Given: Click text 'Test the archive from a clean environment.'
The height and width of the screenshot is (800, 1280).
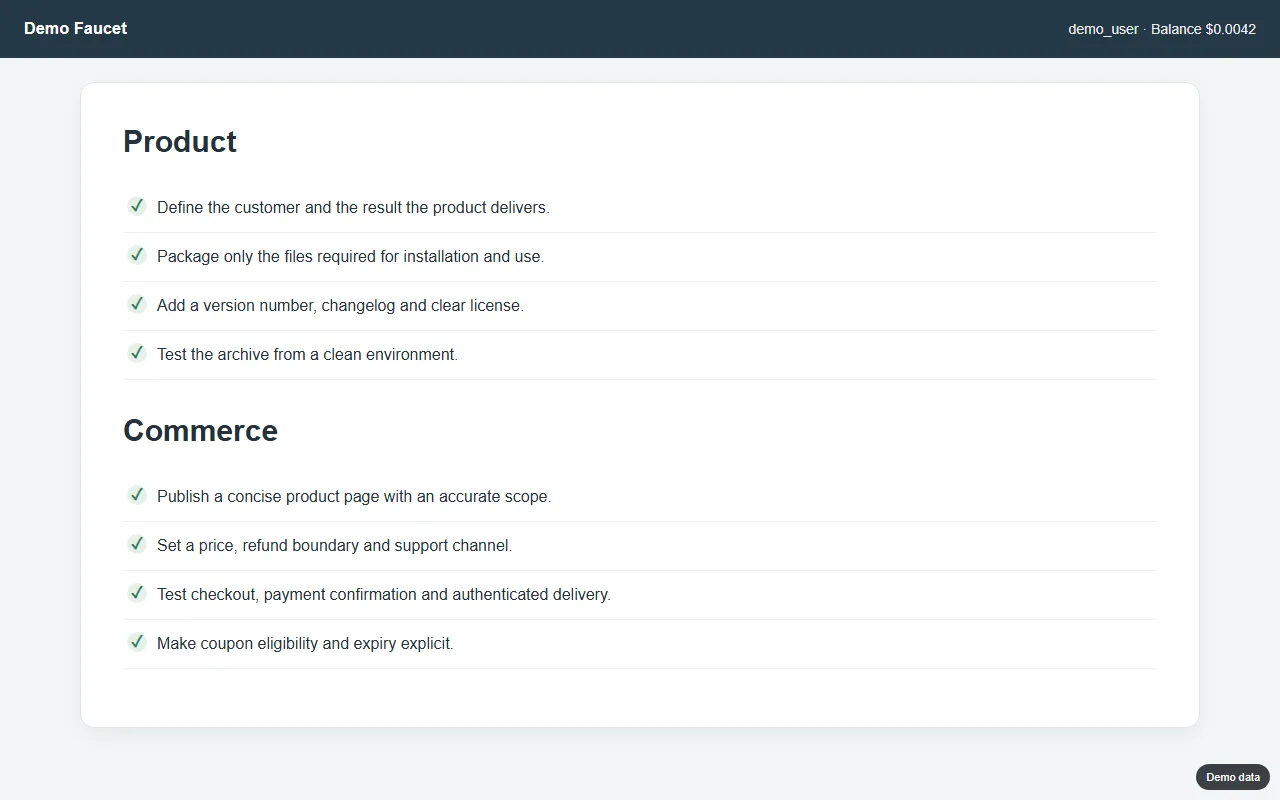Looking at the screenshot, I should (307, 355).
